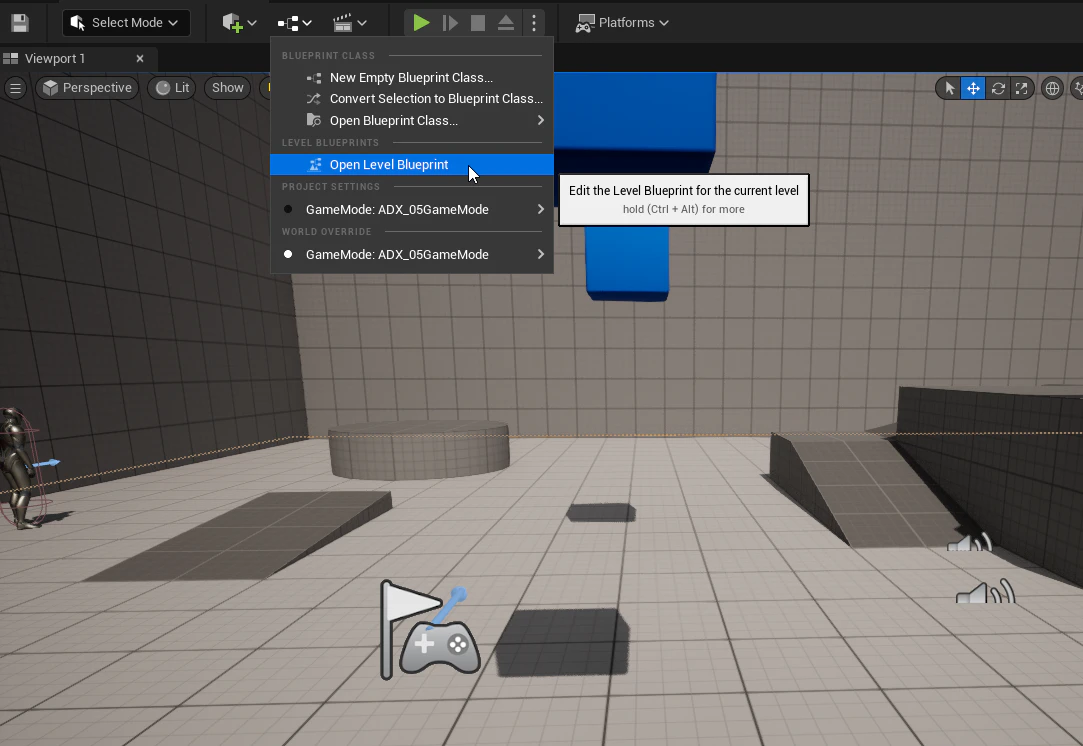Save the current level with the floppy icon
This screenshot has height=746, width=1083.
20,23
